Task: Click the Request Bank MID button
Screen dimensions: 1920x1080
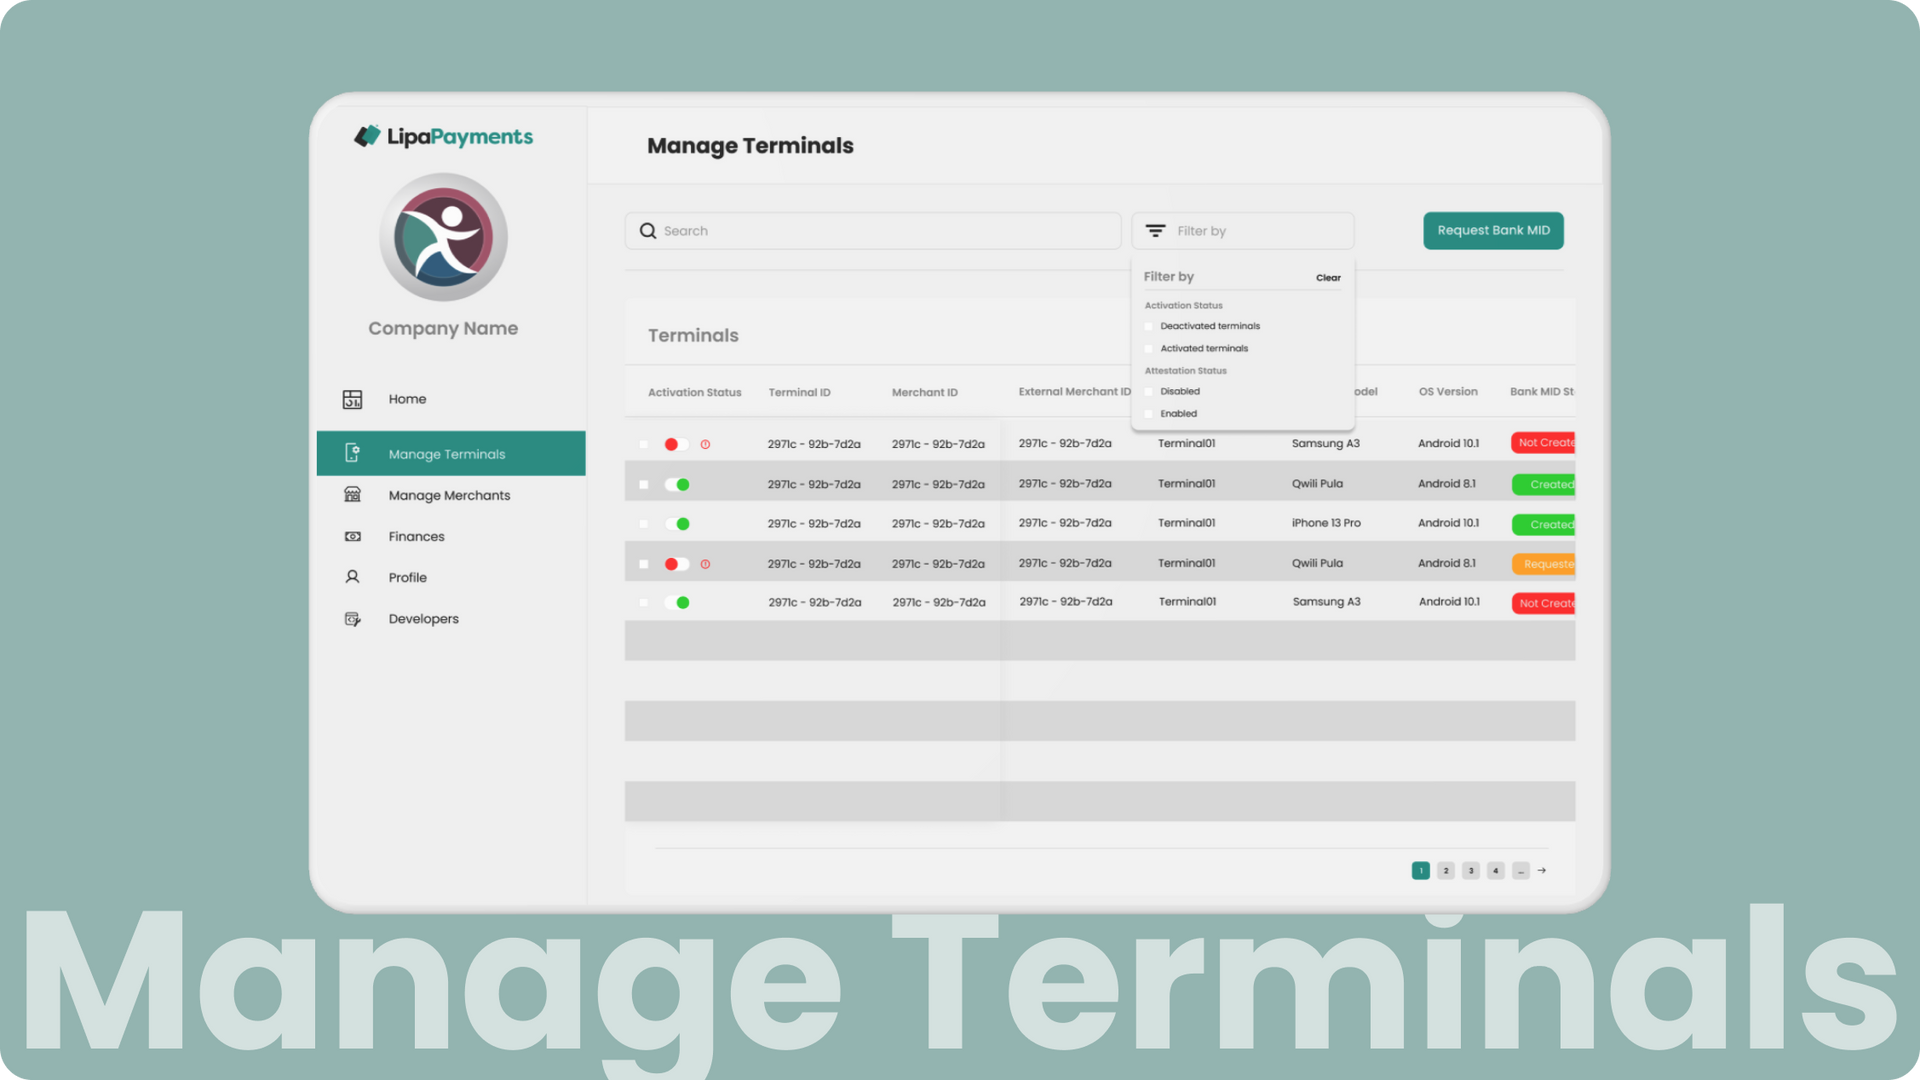Action: (x=1493, y=231)
